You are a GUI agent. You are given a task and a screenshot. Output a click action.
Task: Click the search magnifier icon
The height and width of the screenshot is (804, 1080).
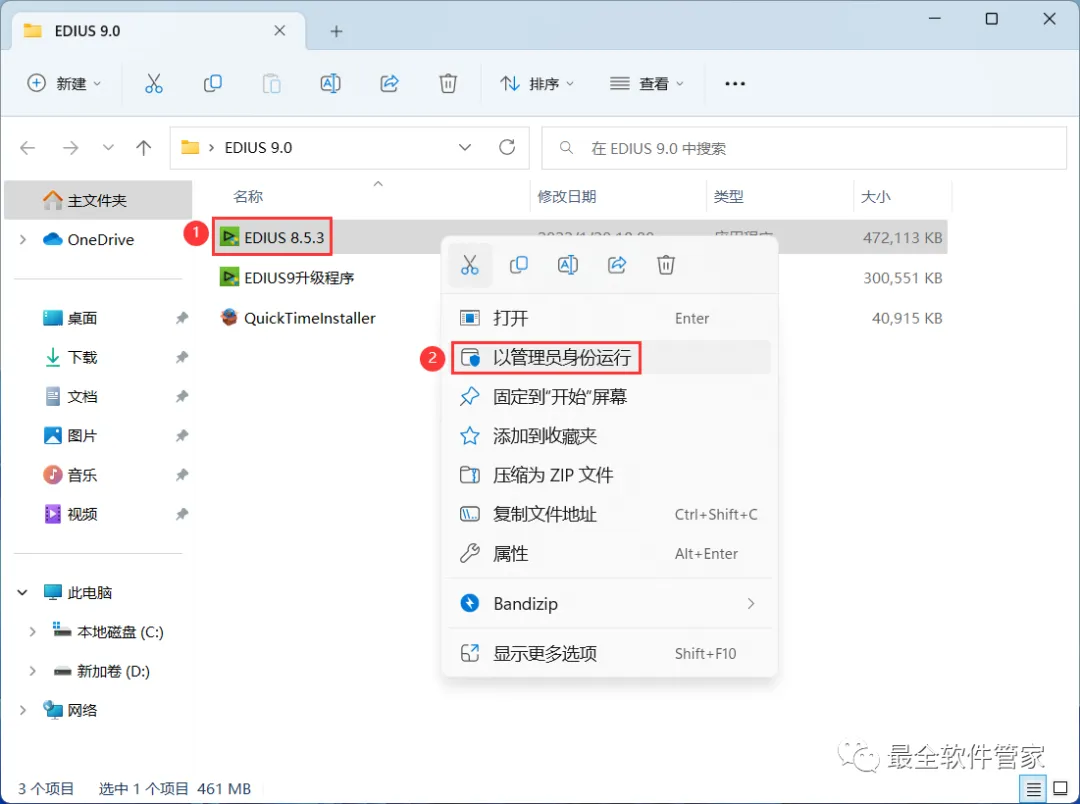[566, 147]
